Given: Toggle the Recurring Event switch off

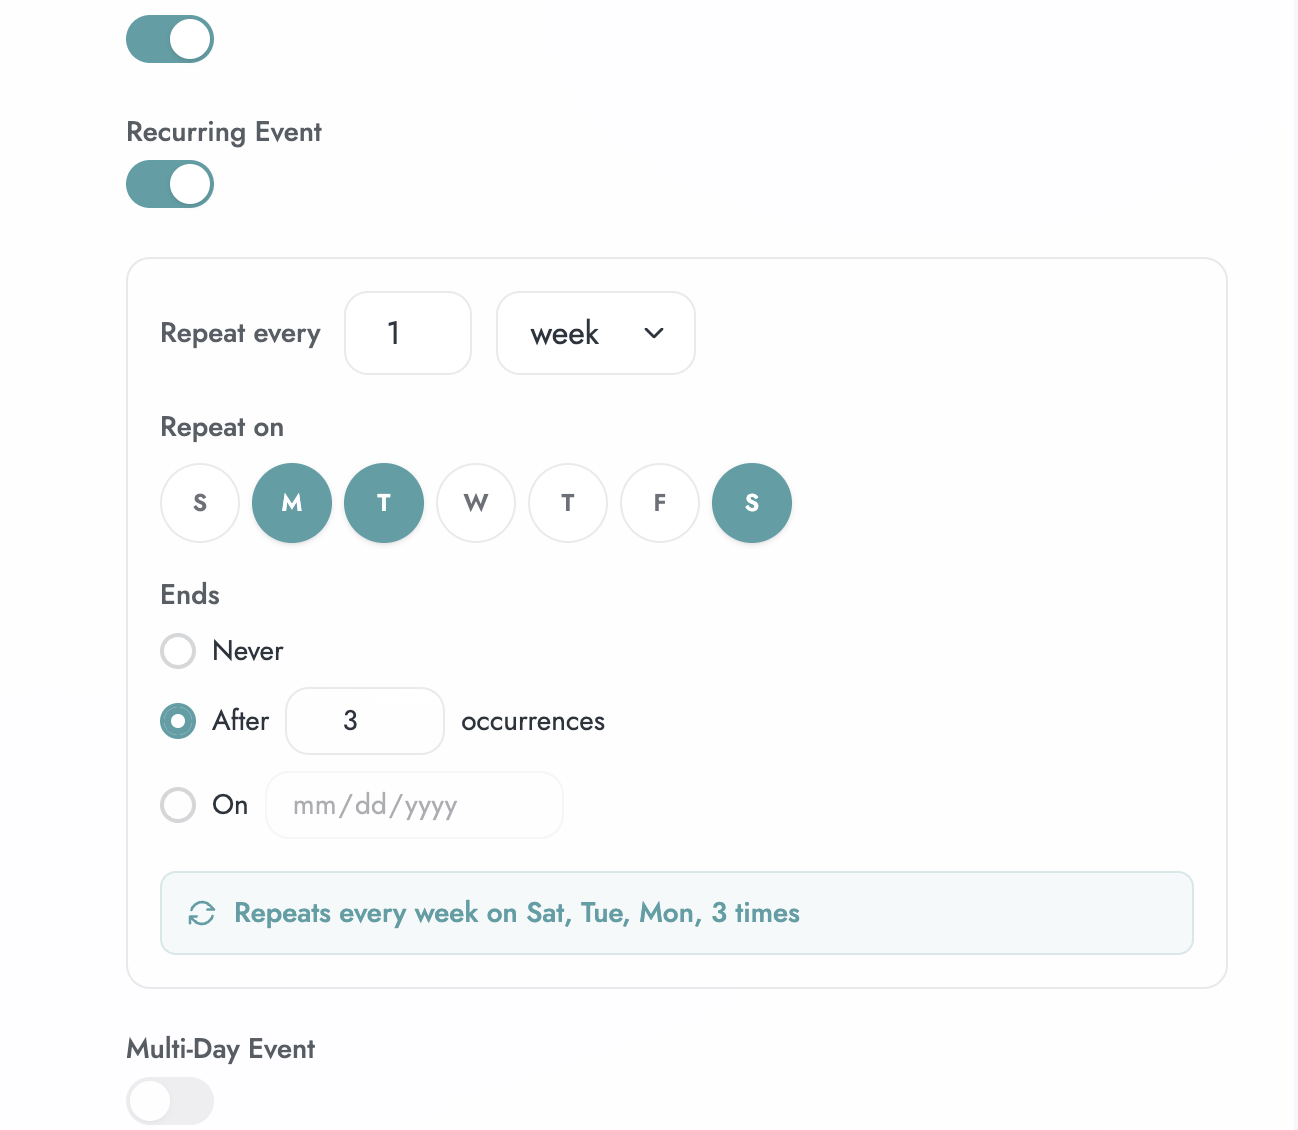Looking at the screenshot, I should pos(170,184).
